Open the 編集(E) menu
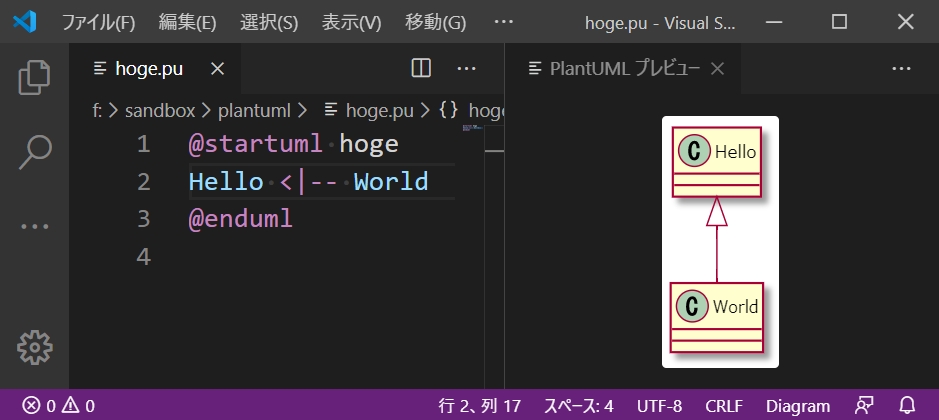 click(187, 23)
